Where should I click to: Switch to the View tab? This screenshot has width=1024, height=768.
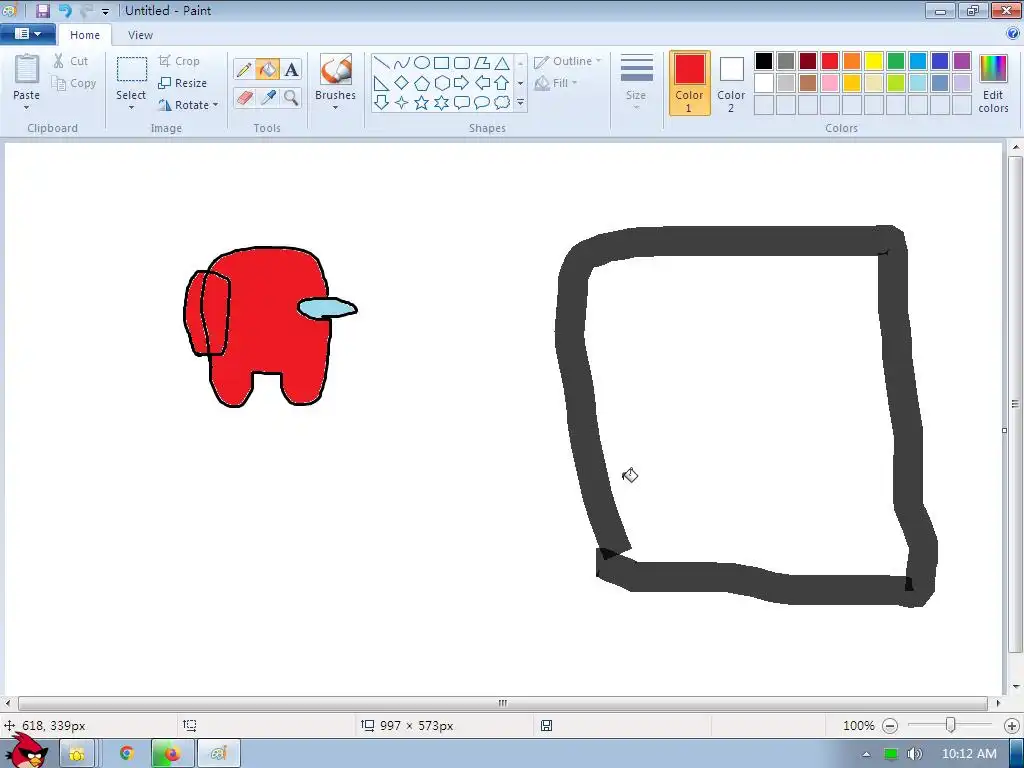[140, 35]
